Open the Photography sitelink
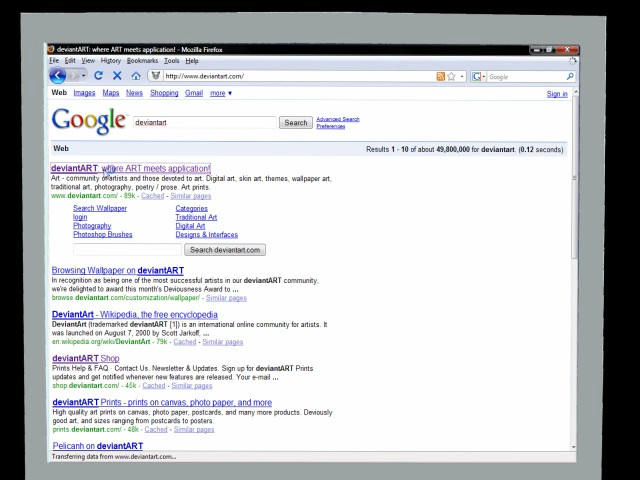This screenshot has height=480, width=640. [92, 226]
